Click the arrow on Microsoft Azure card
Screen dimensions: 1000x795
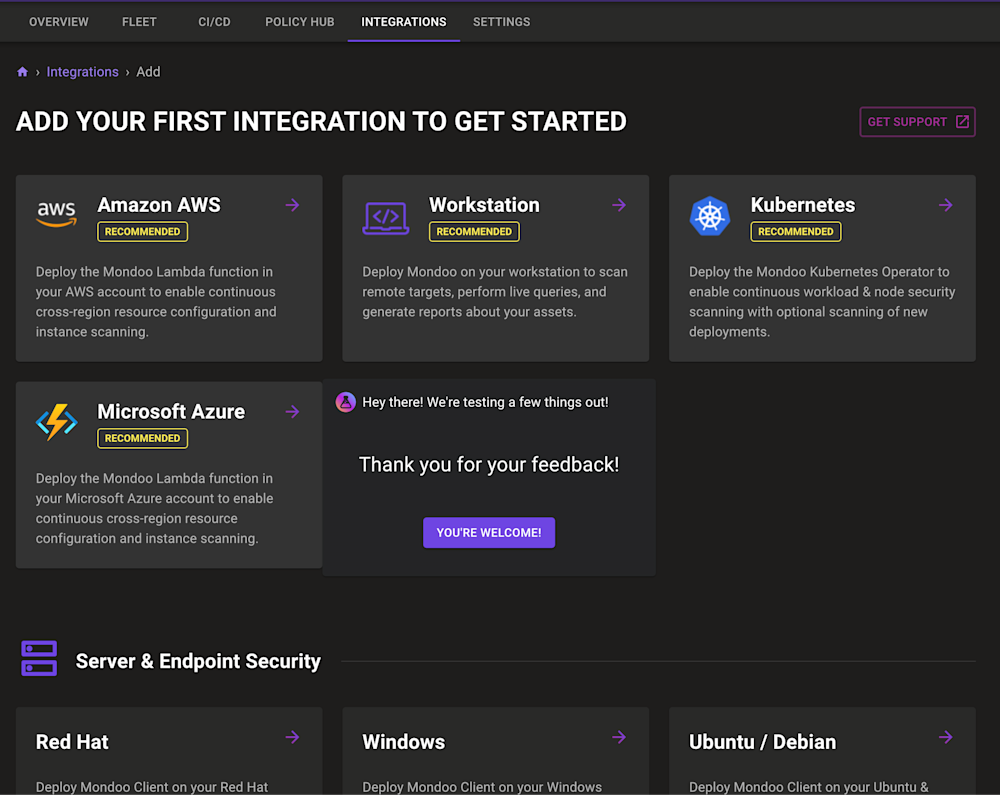click(293, 412)
